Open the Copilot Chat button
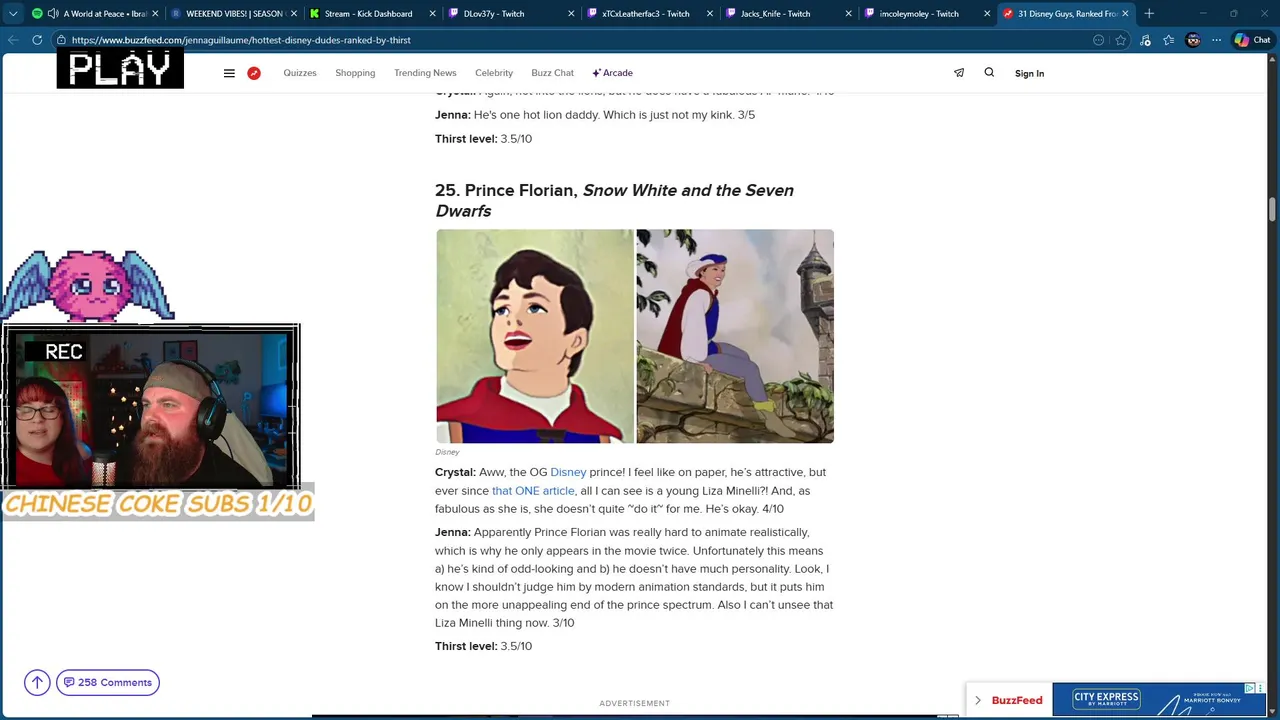This screenshot has height=720, width=1280. coord(1252,40)
